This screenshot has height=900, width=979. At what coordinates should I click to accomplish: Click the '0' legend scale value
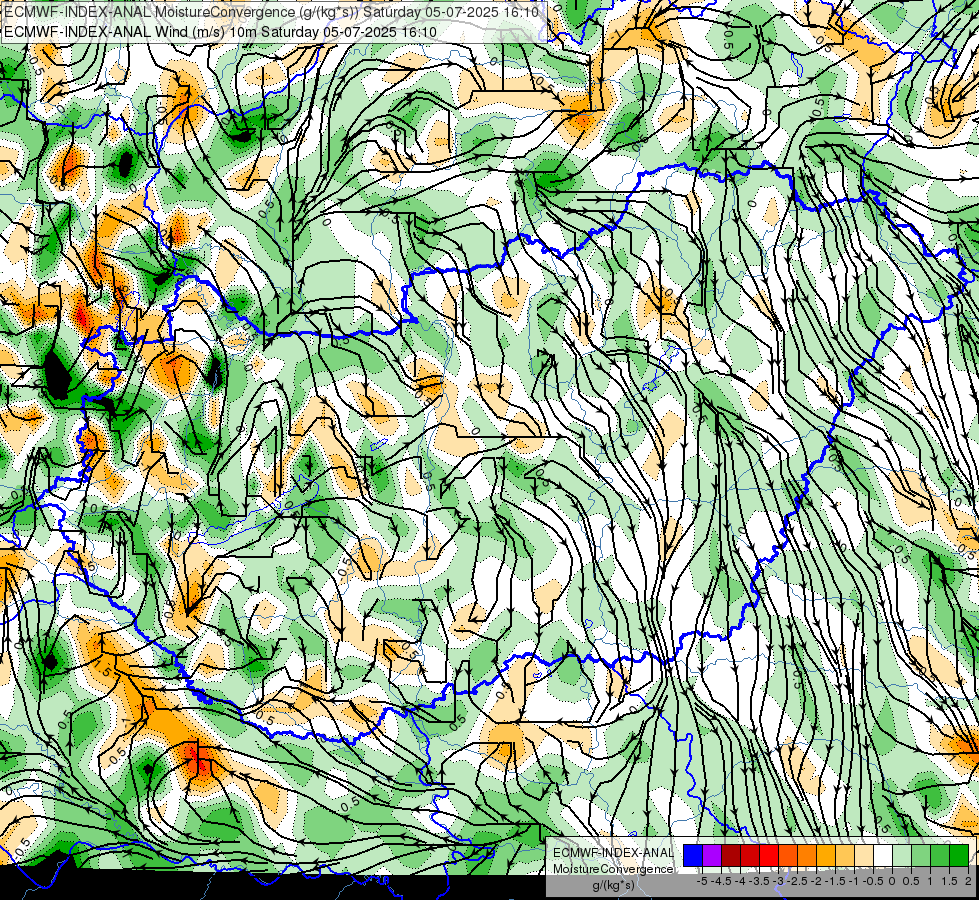[892, 881]
